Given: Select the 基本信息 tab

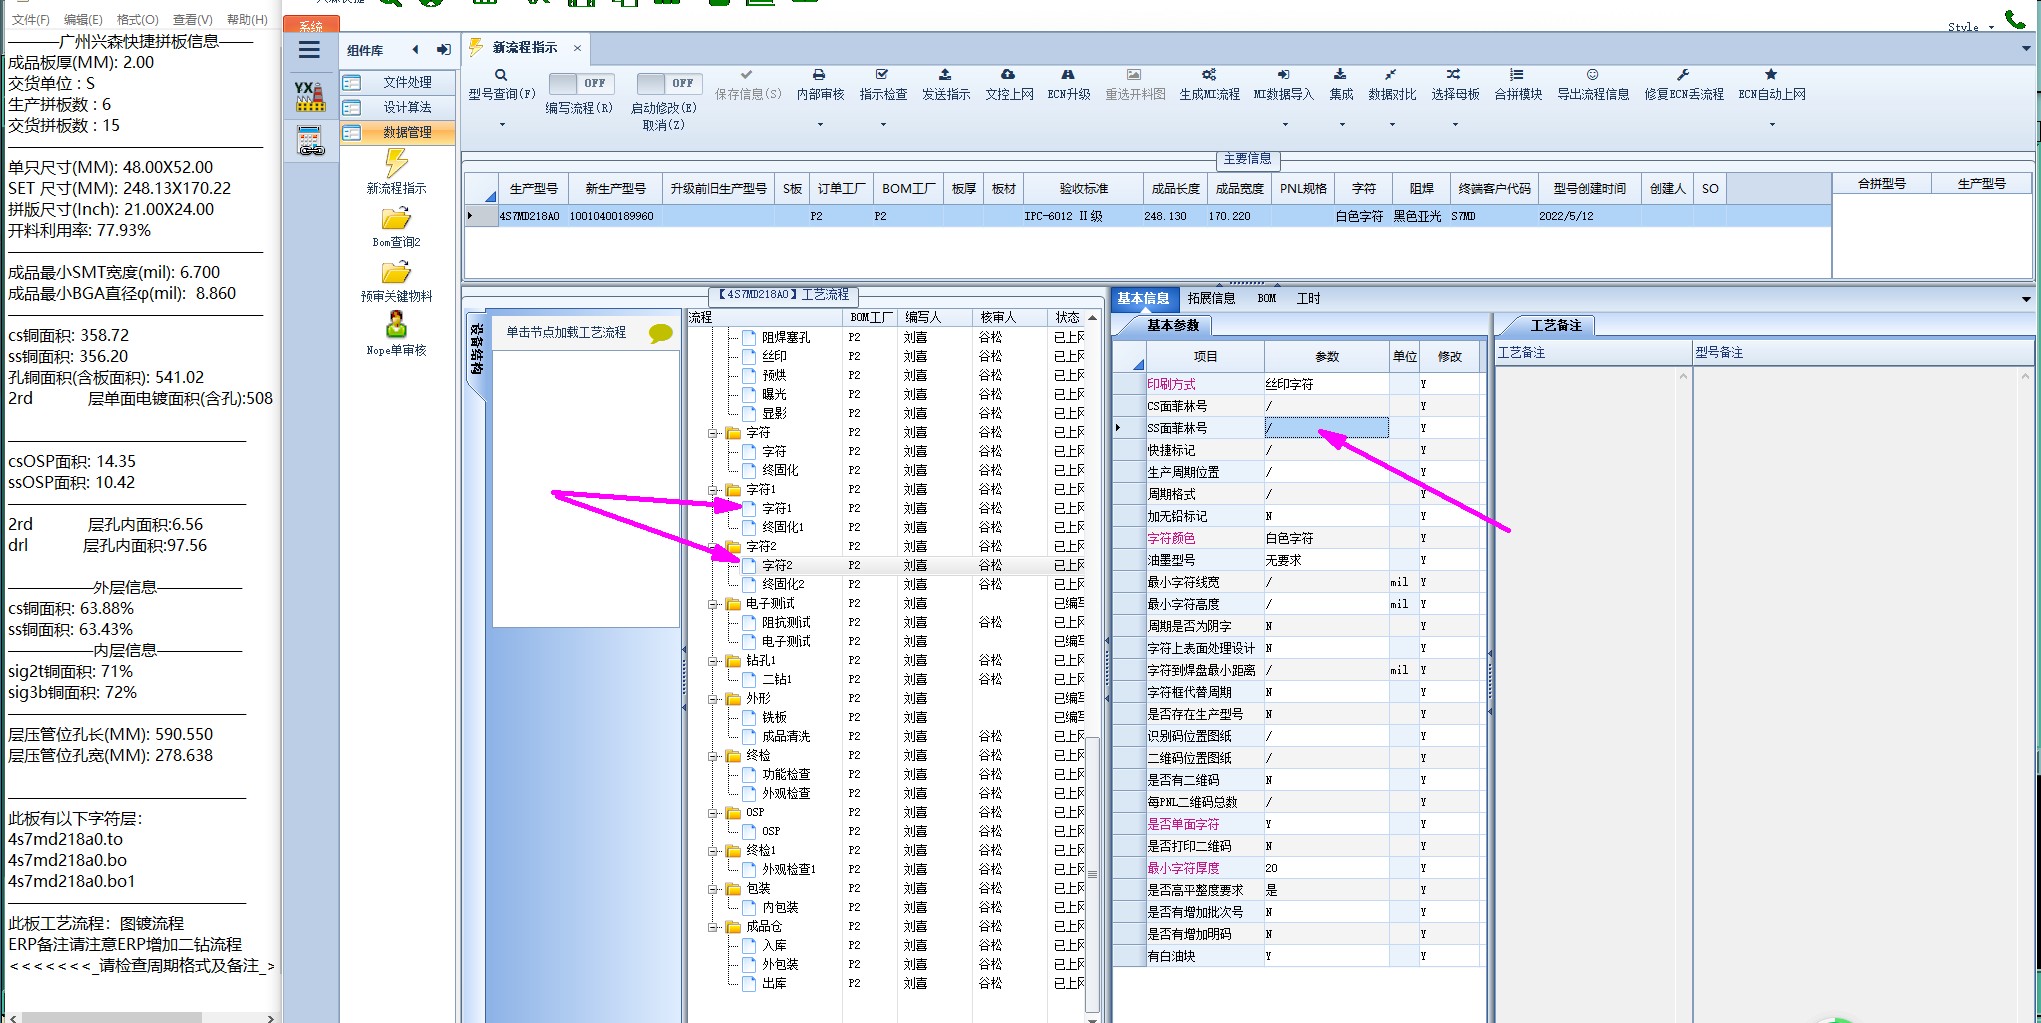Looking at the screenshot, I should (x=1143, y=298).
